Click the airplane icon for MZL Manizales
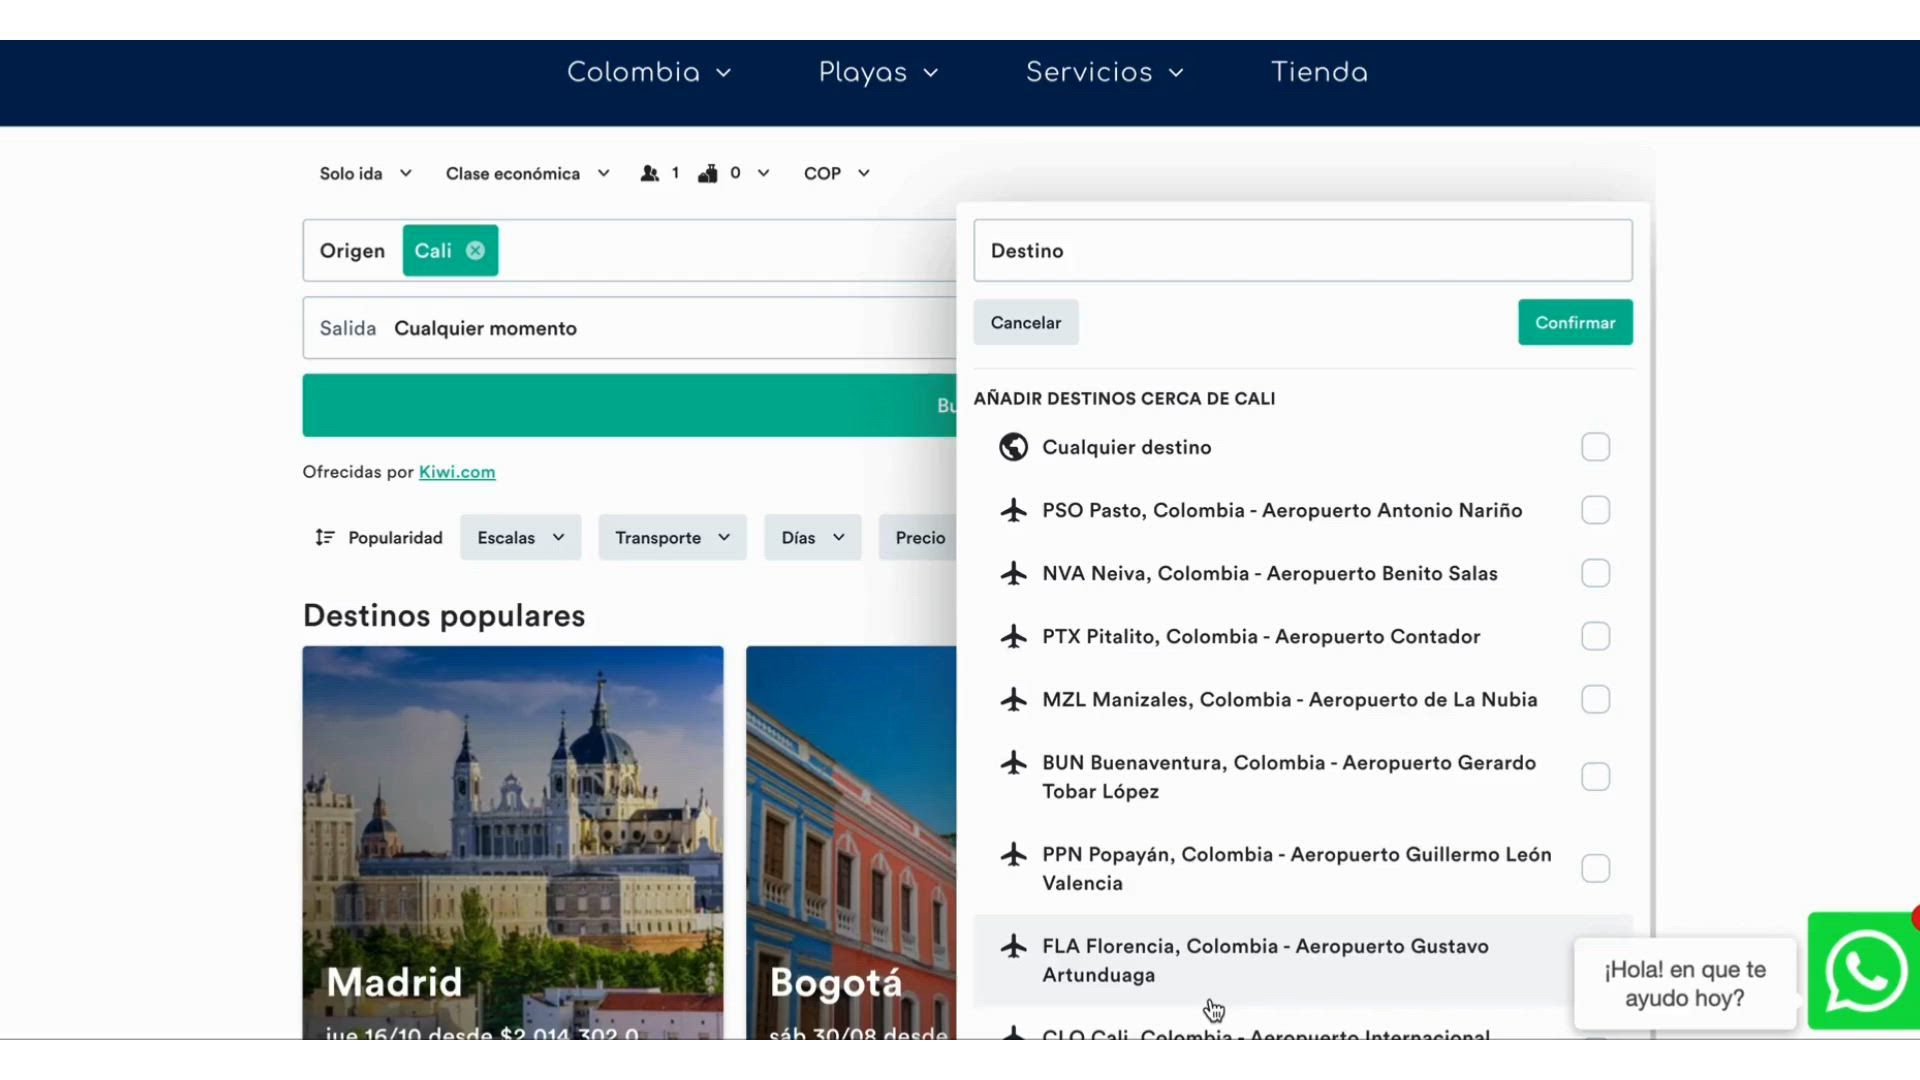 1013,699
